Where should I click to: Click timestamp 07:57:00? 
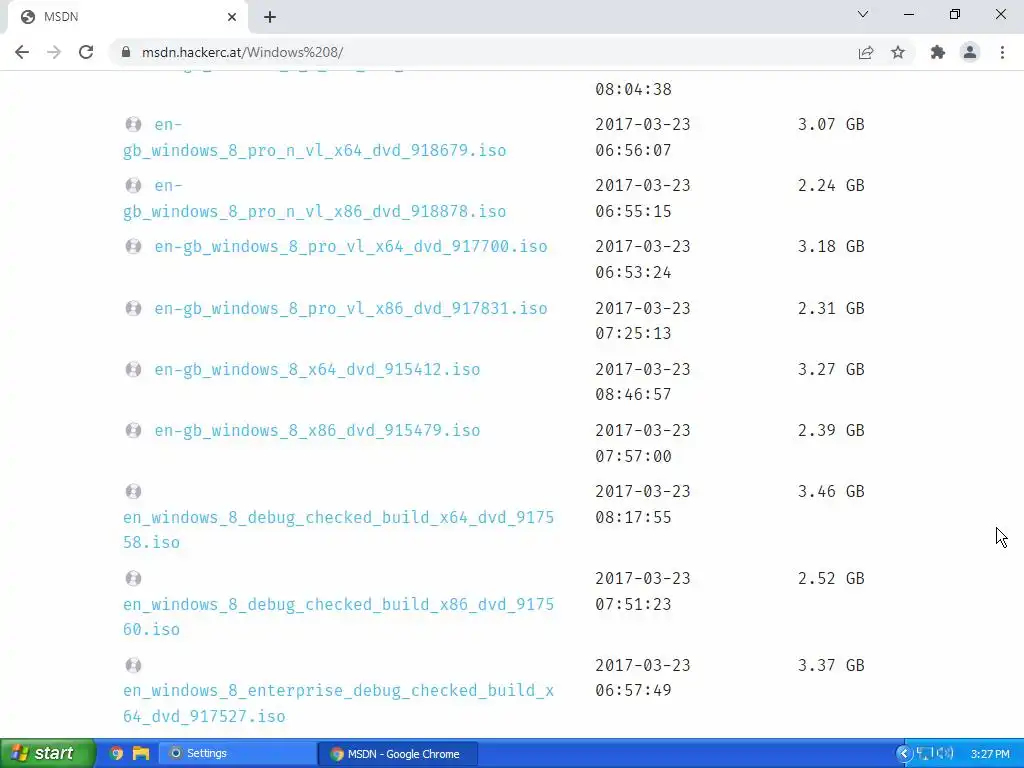click(x=633, y=456)
